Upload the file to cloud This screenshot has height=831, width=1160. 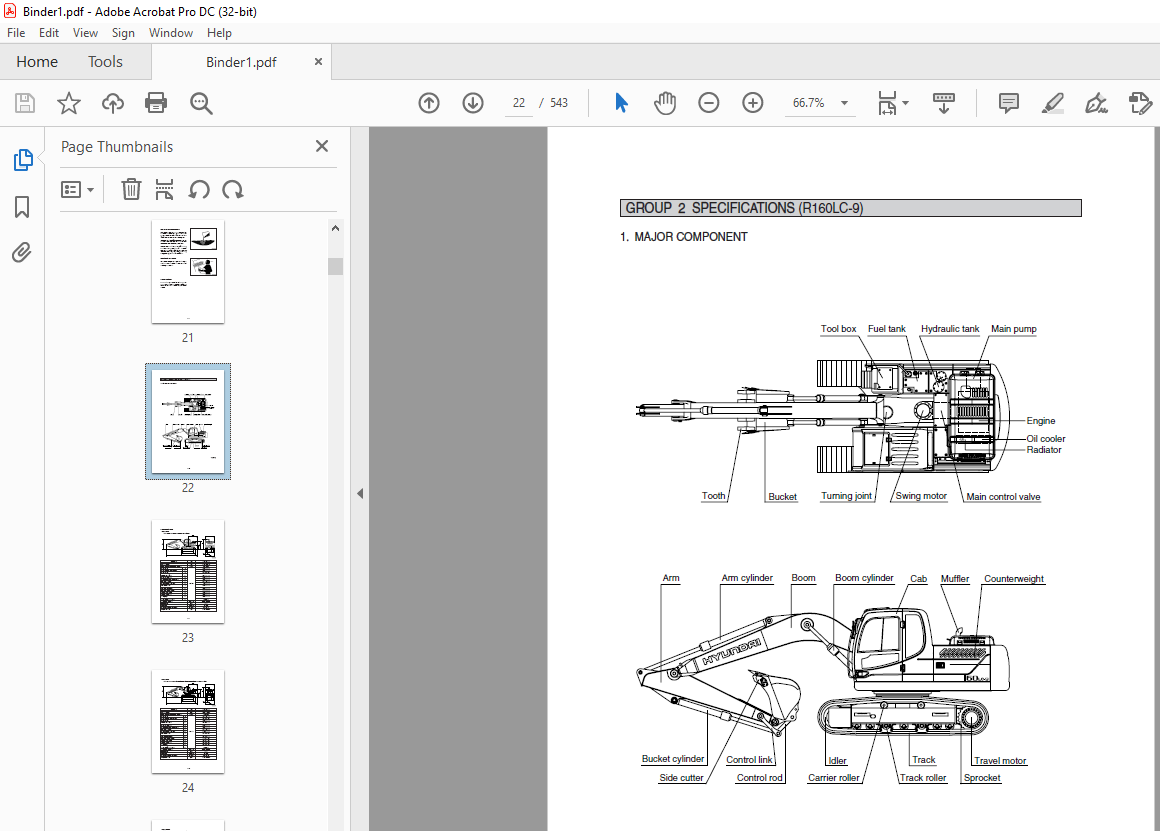(x=112, y=103)
